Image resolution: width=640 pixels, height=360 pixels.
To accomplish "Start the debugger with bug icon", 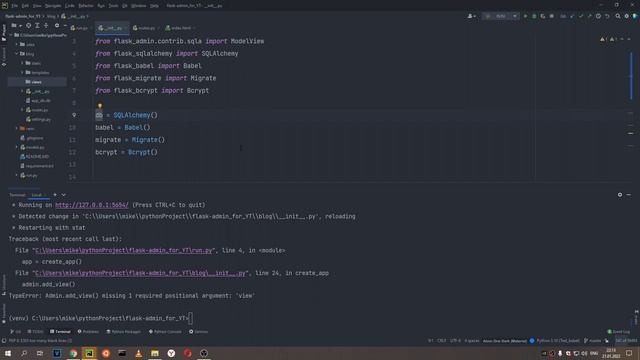I will point(534,16).
